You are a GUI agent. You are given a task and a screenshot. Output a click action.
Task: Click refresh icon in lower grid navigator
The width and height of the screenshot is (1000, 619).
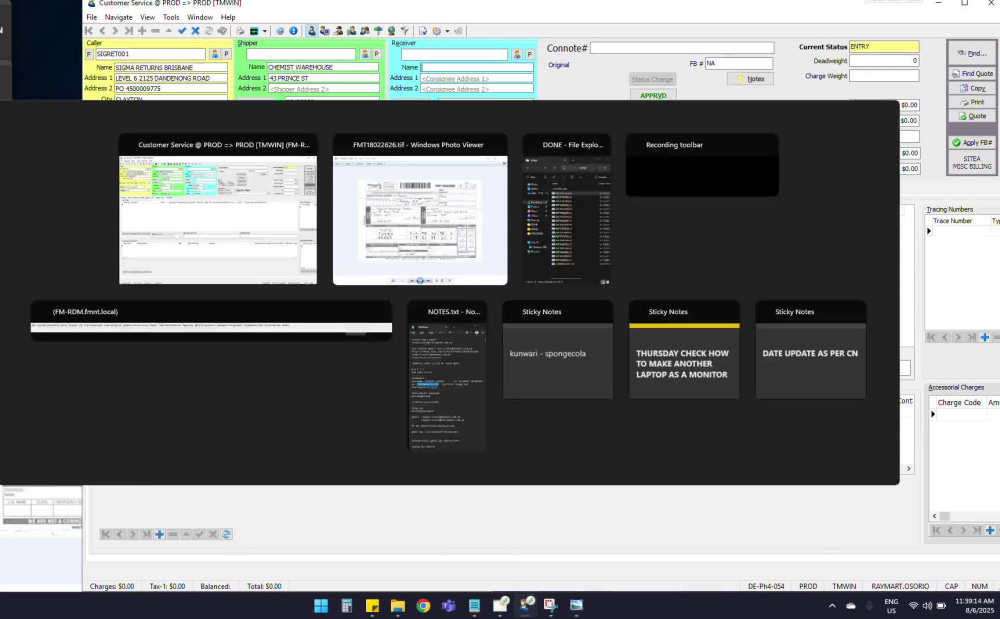click(226, 534)
